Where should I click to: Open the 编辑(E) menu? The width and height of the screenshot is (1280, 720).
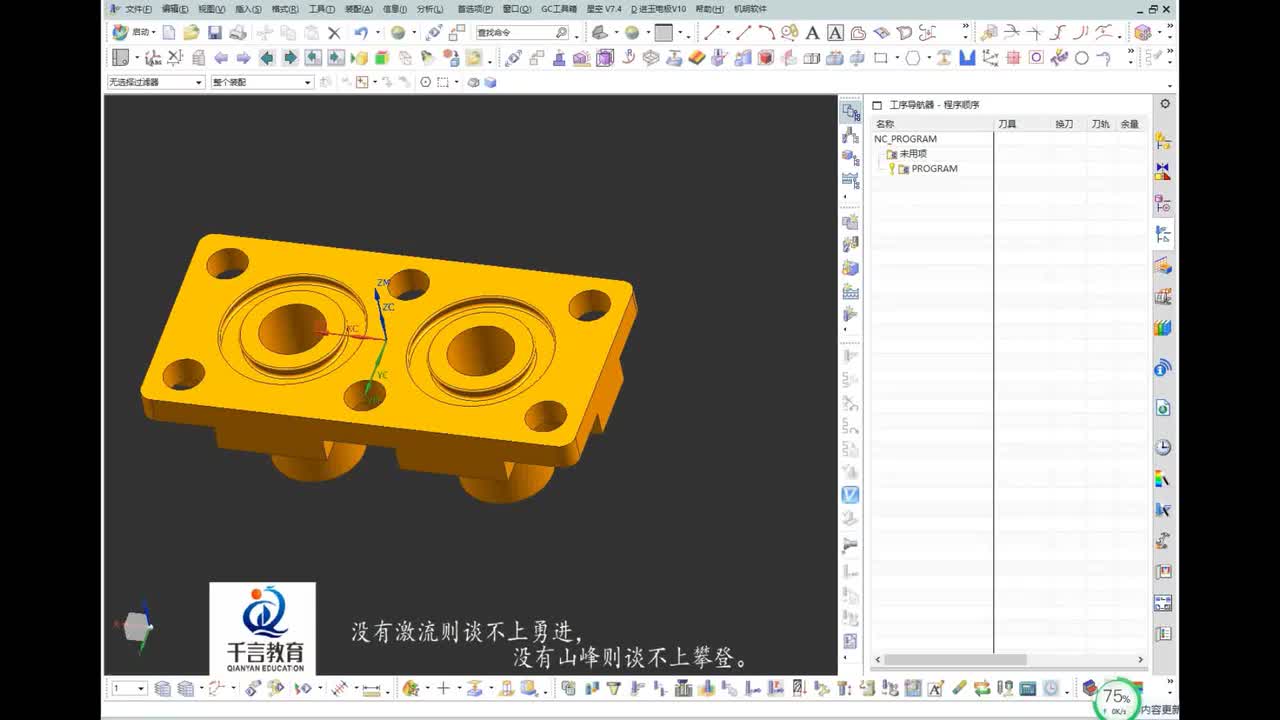pyautogui.click(x=175, y=9)
